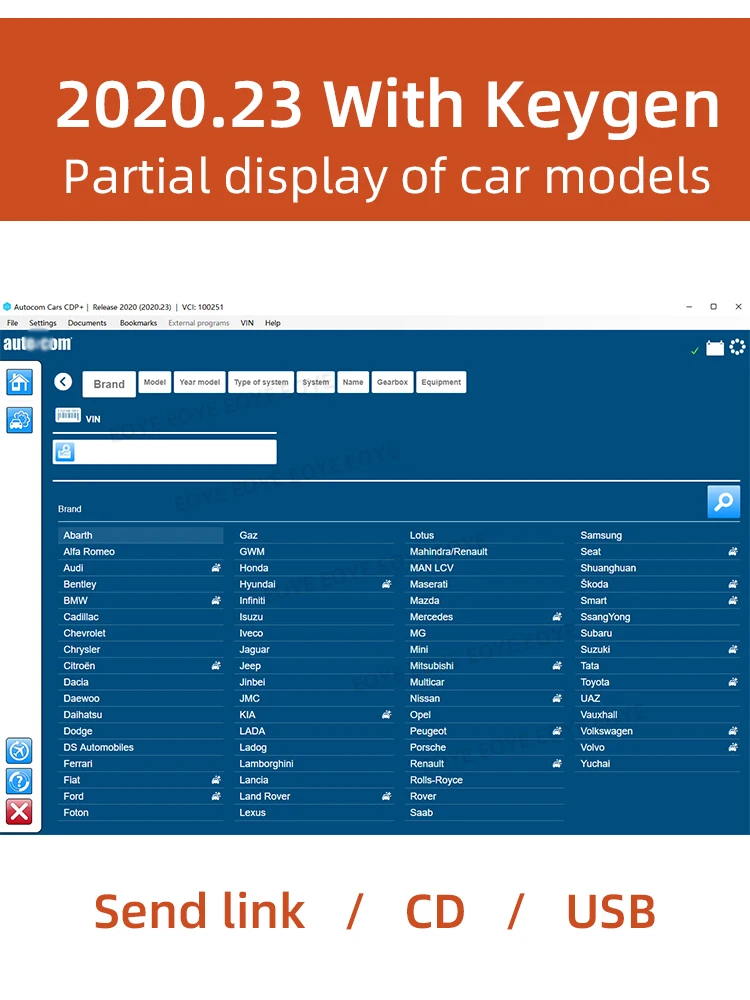Choose Jaguar from the list

314,649
